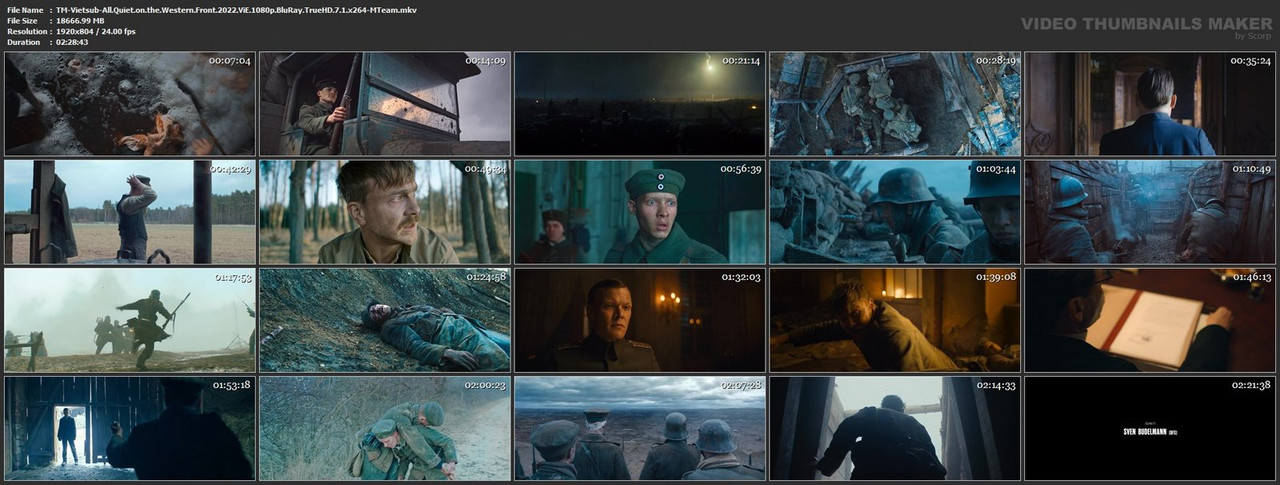The width and height of the screenshot is (1280, 485).
Task: Click the thumbnail stamped 01:24:58
Action: [385, 320]
